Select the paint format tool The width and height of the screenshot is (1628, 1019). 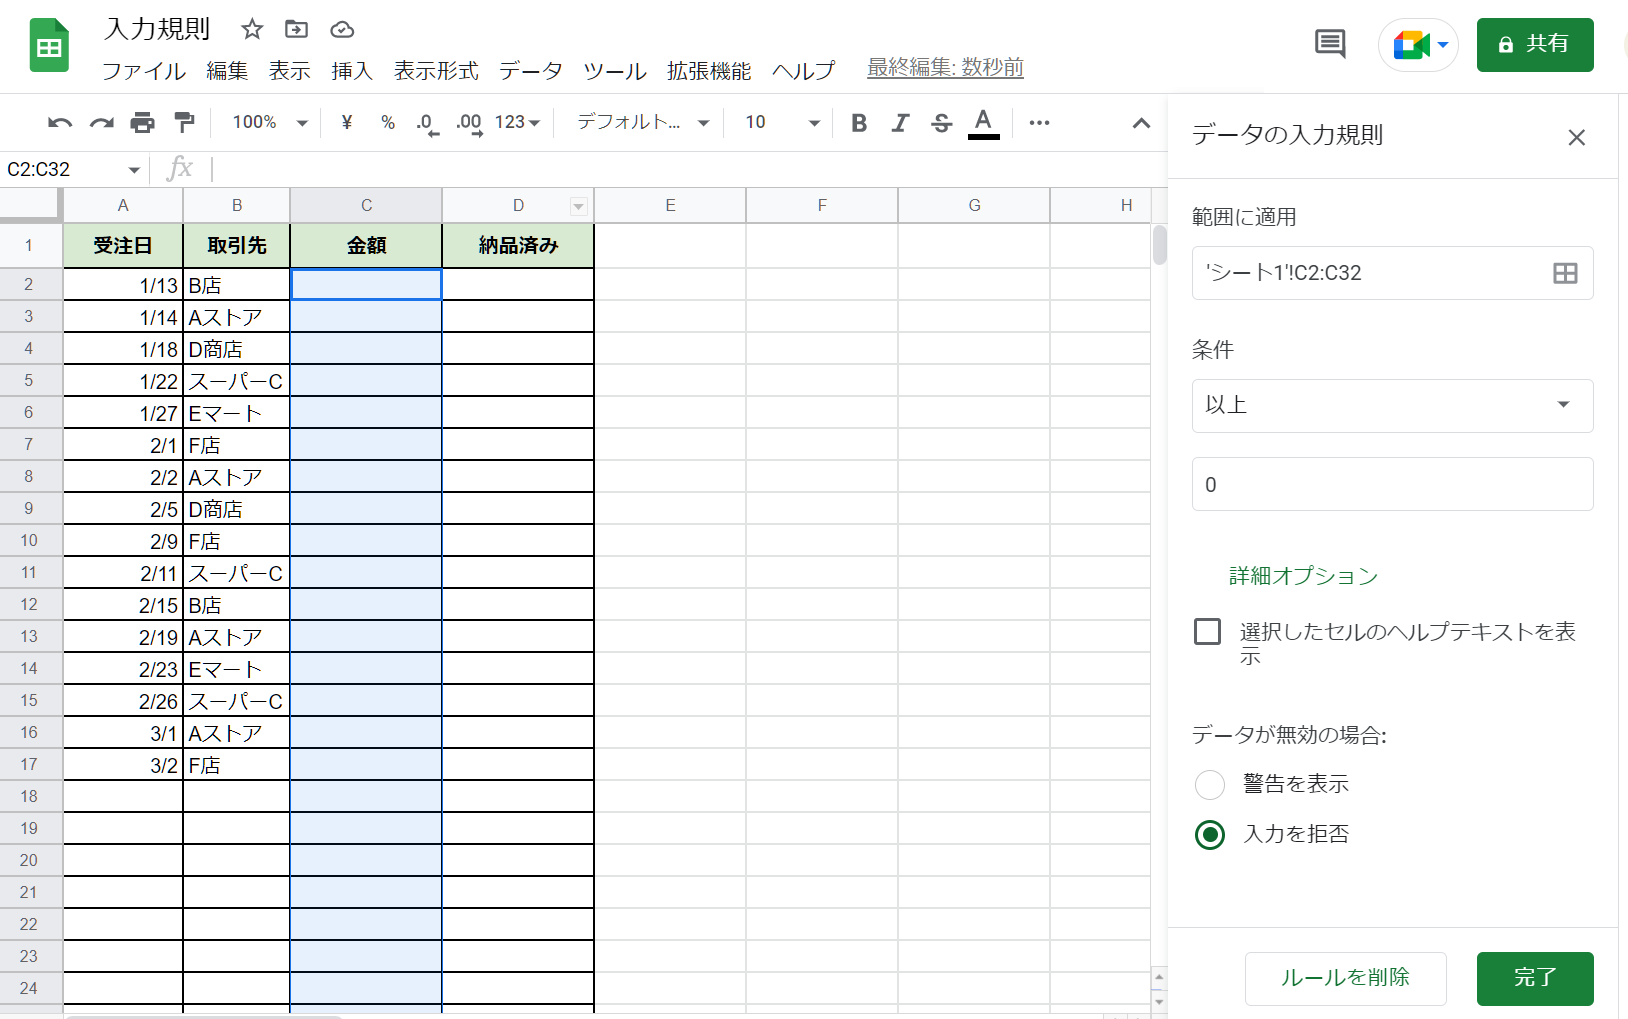184,122
